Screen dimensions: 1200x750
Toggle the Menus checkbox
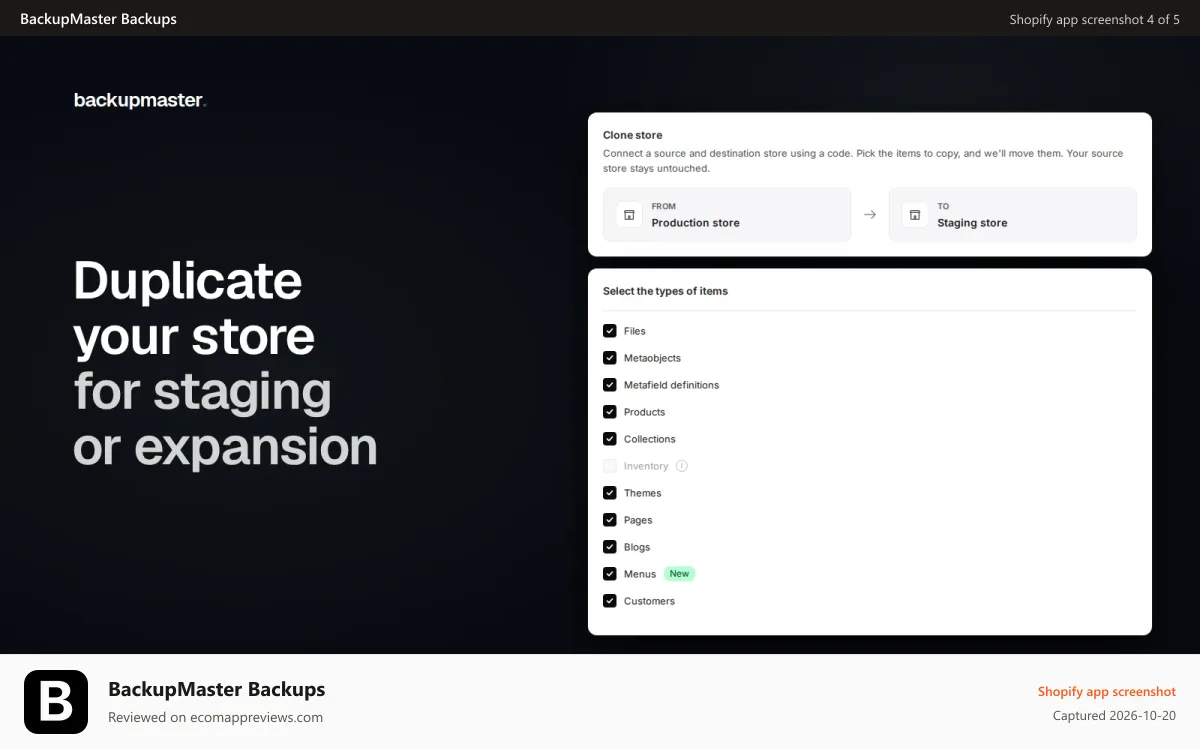pos(610,574)
